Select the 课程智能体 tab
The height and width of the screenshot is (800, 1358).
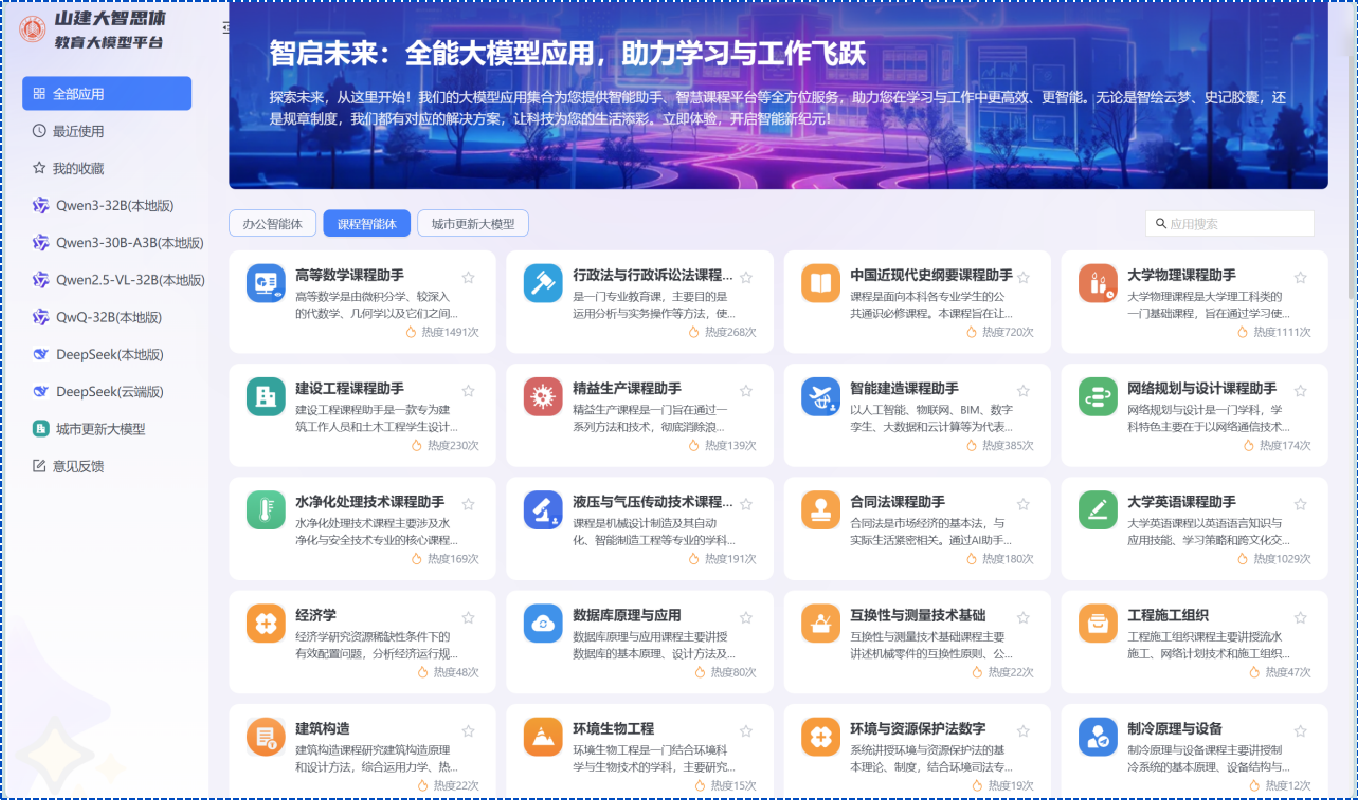367,224
